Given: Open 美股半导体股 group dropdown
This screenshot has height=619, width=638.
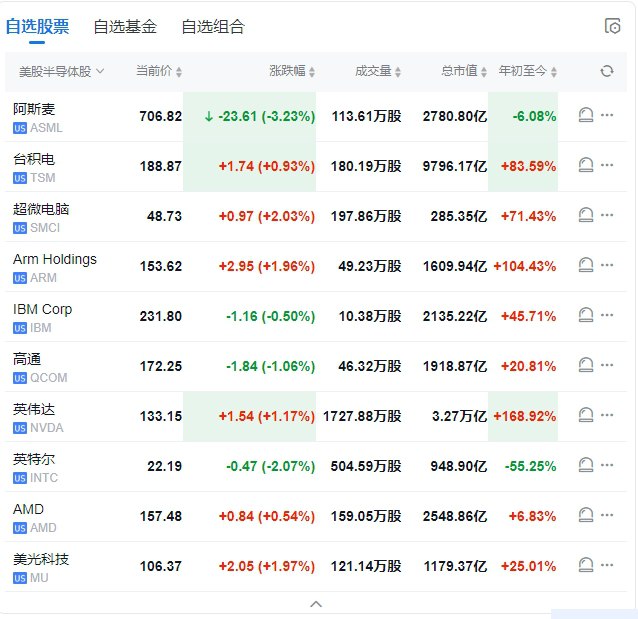Looking at the screenshot, I should (61, 72).
